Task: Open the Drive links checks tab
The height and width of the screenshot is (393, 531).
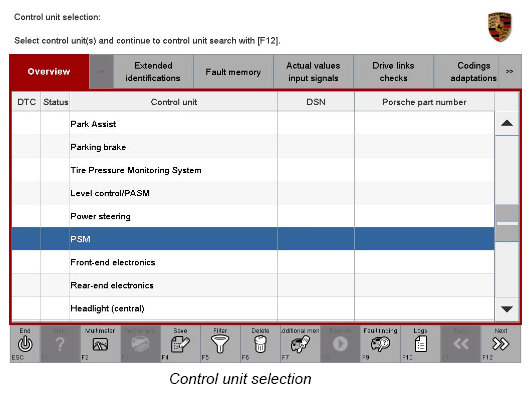Action: click(x=393, y=71)
